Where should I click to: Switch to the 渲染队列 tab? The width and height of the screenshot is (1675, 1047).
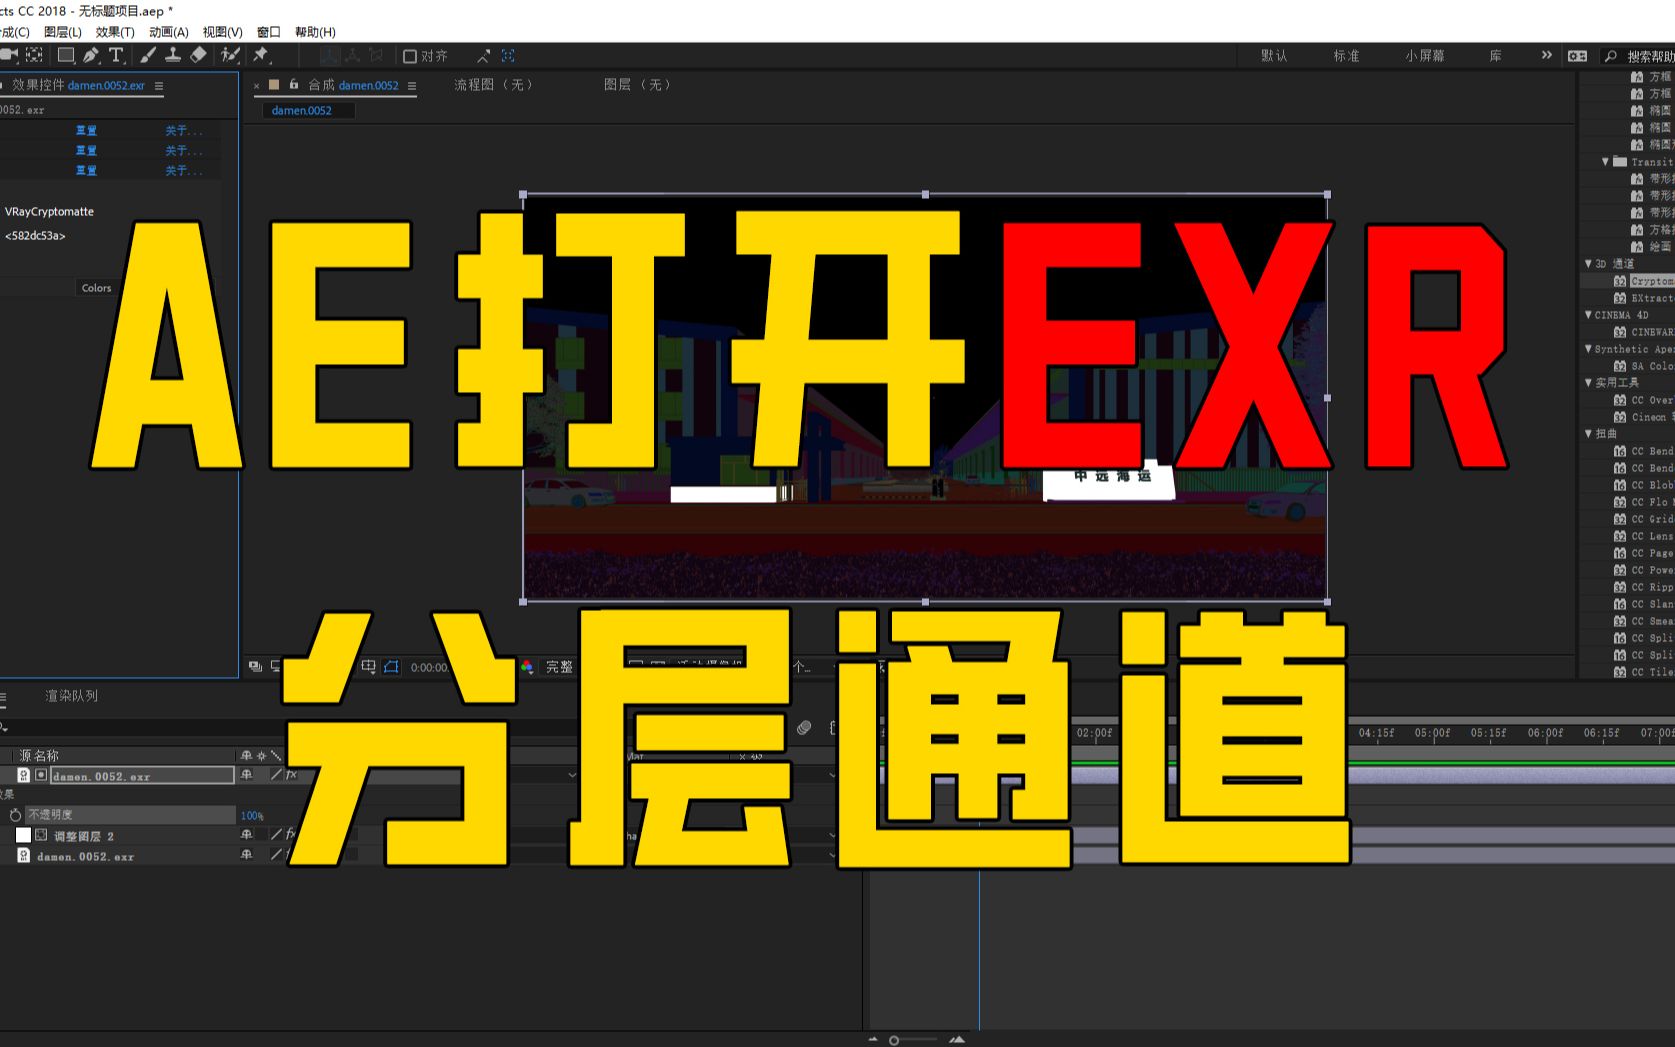[71, 696]
